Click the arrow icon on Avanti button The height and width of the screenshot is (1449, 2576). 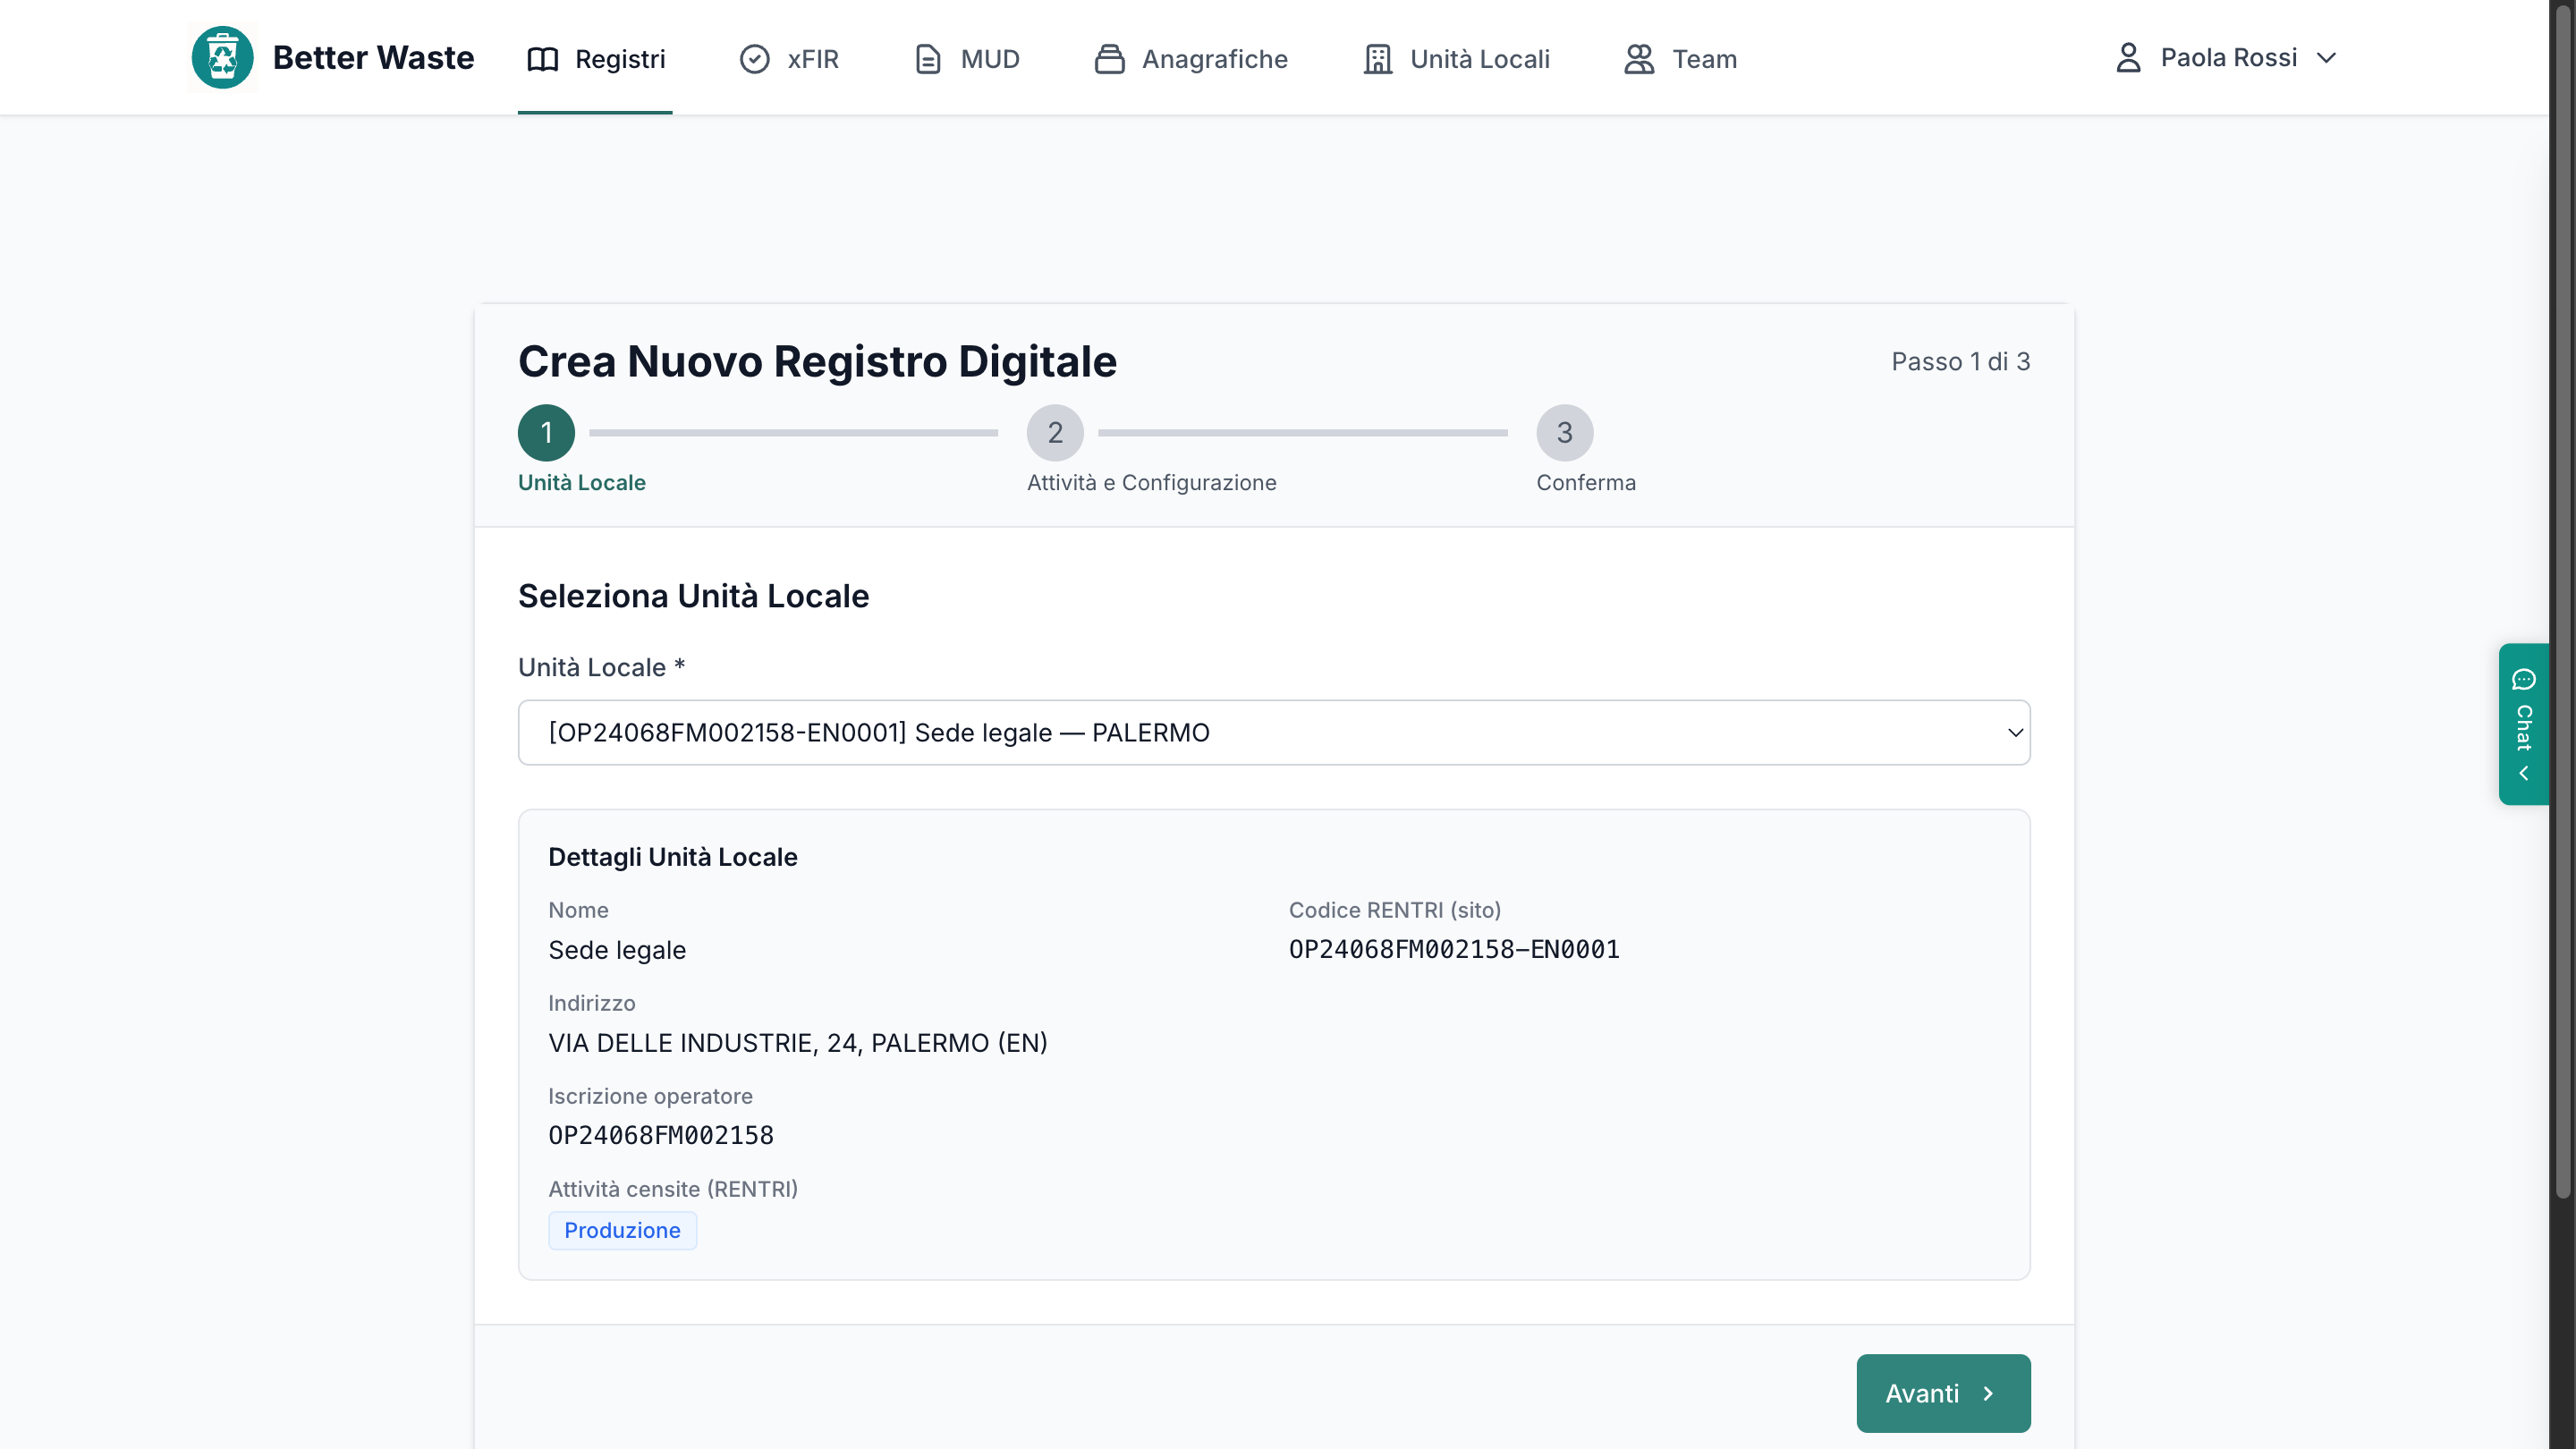(x=1988, y=1393)
